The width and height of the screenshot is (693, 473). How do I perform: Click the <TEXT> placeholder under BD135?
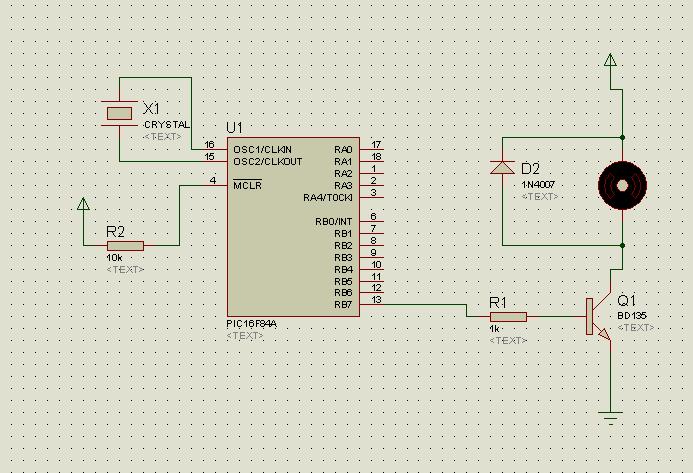pos(636,328)
